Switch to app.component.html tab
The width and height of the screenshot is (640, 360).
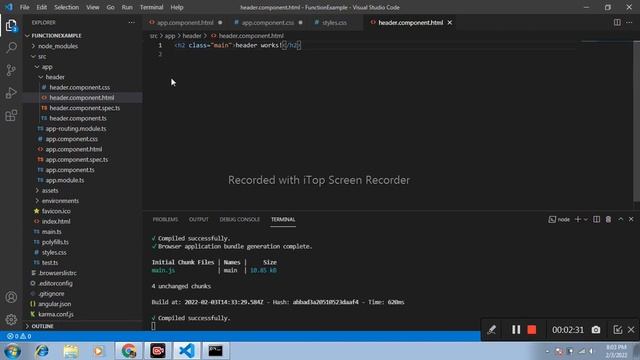185,22
